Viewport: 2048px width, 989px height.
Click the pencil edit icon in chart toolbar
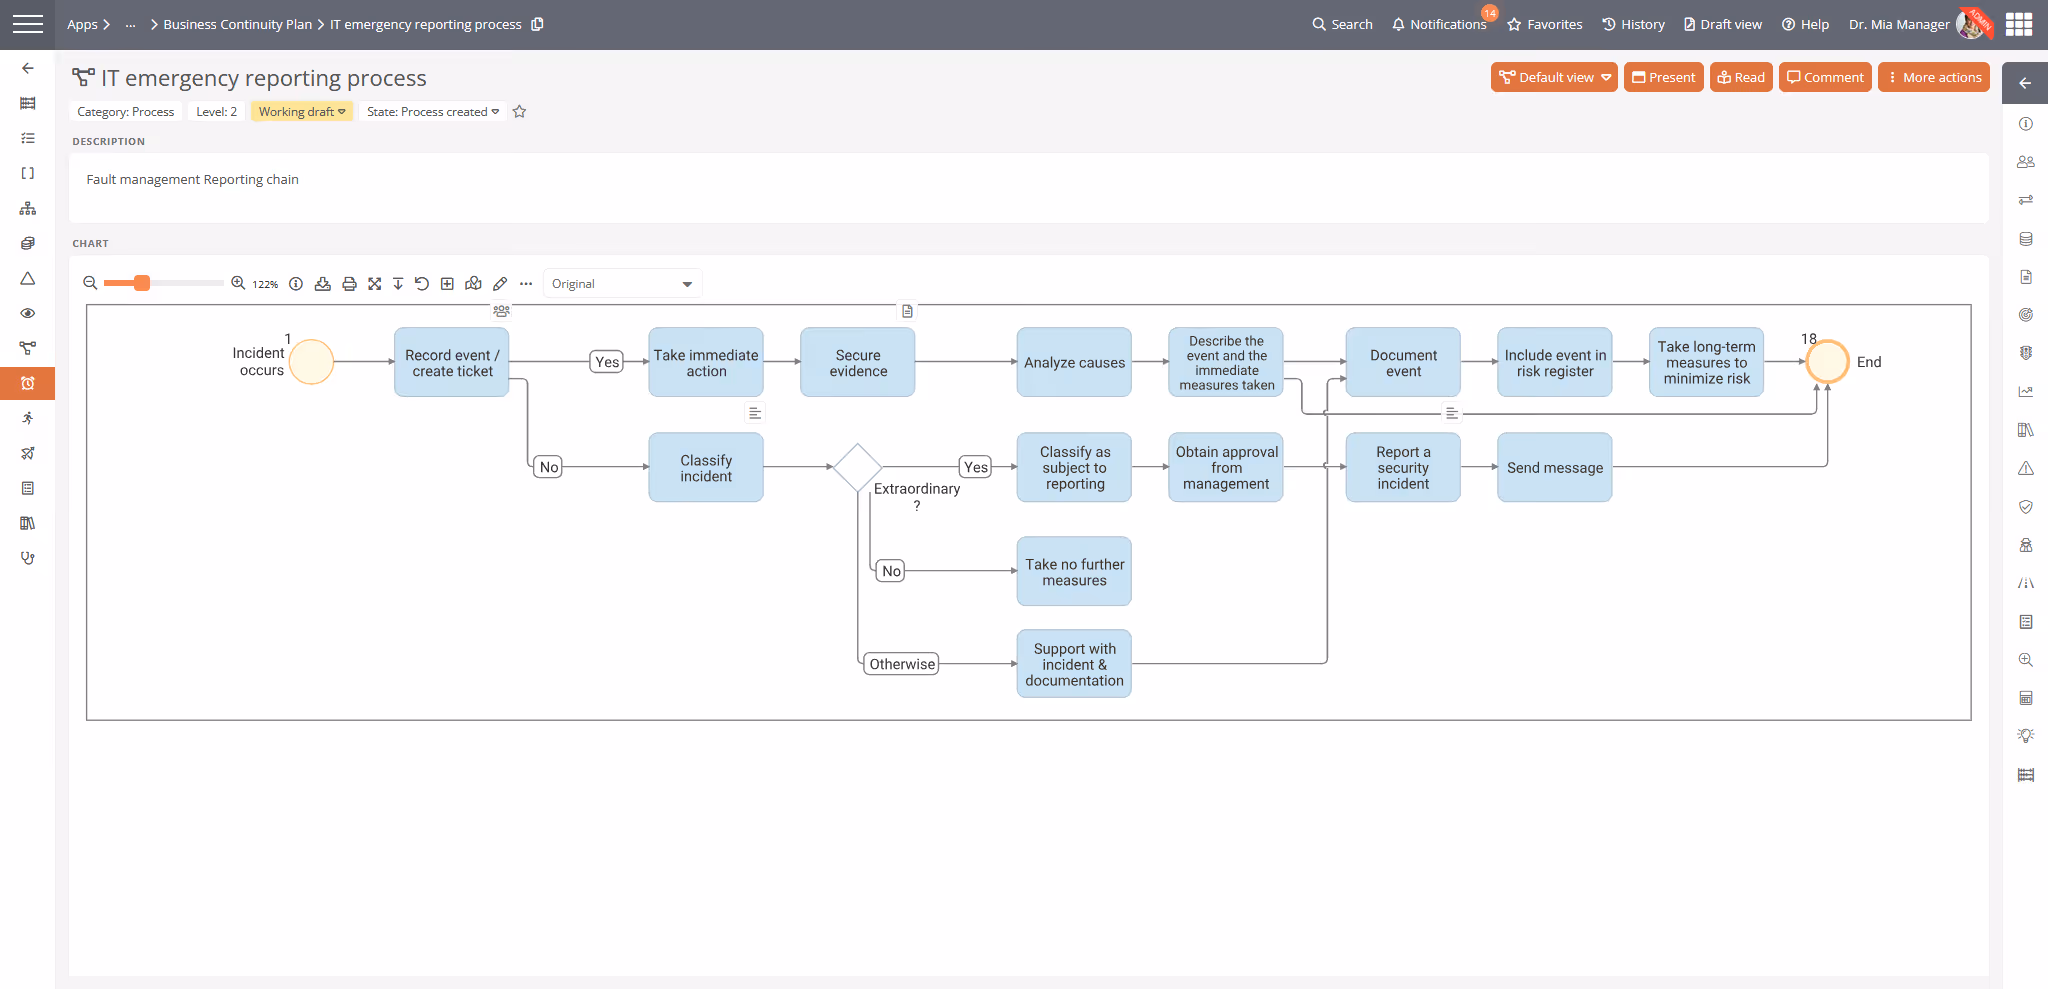(x=500, y=284)
